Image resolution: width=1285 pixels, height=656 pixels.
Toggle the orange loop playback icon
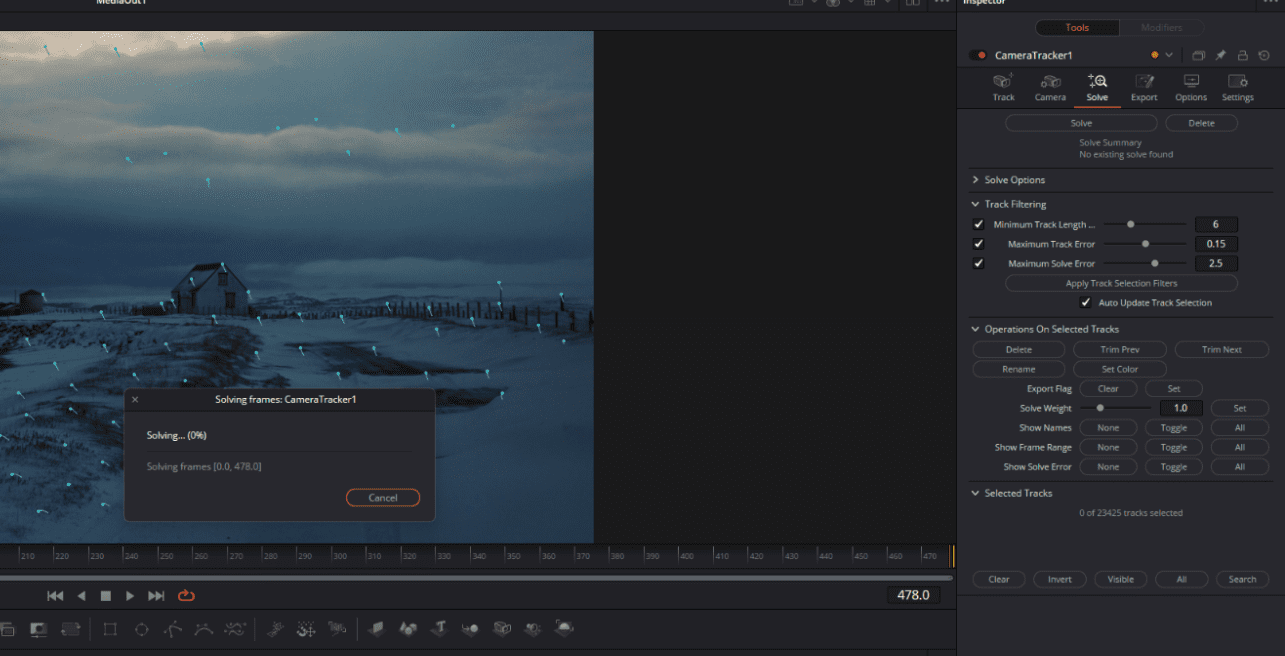pos(186,596)
